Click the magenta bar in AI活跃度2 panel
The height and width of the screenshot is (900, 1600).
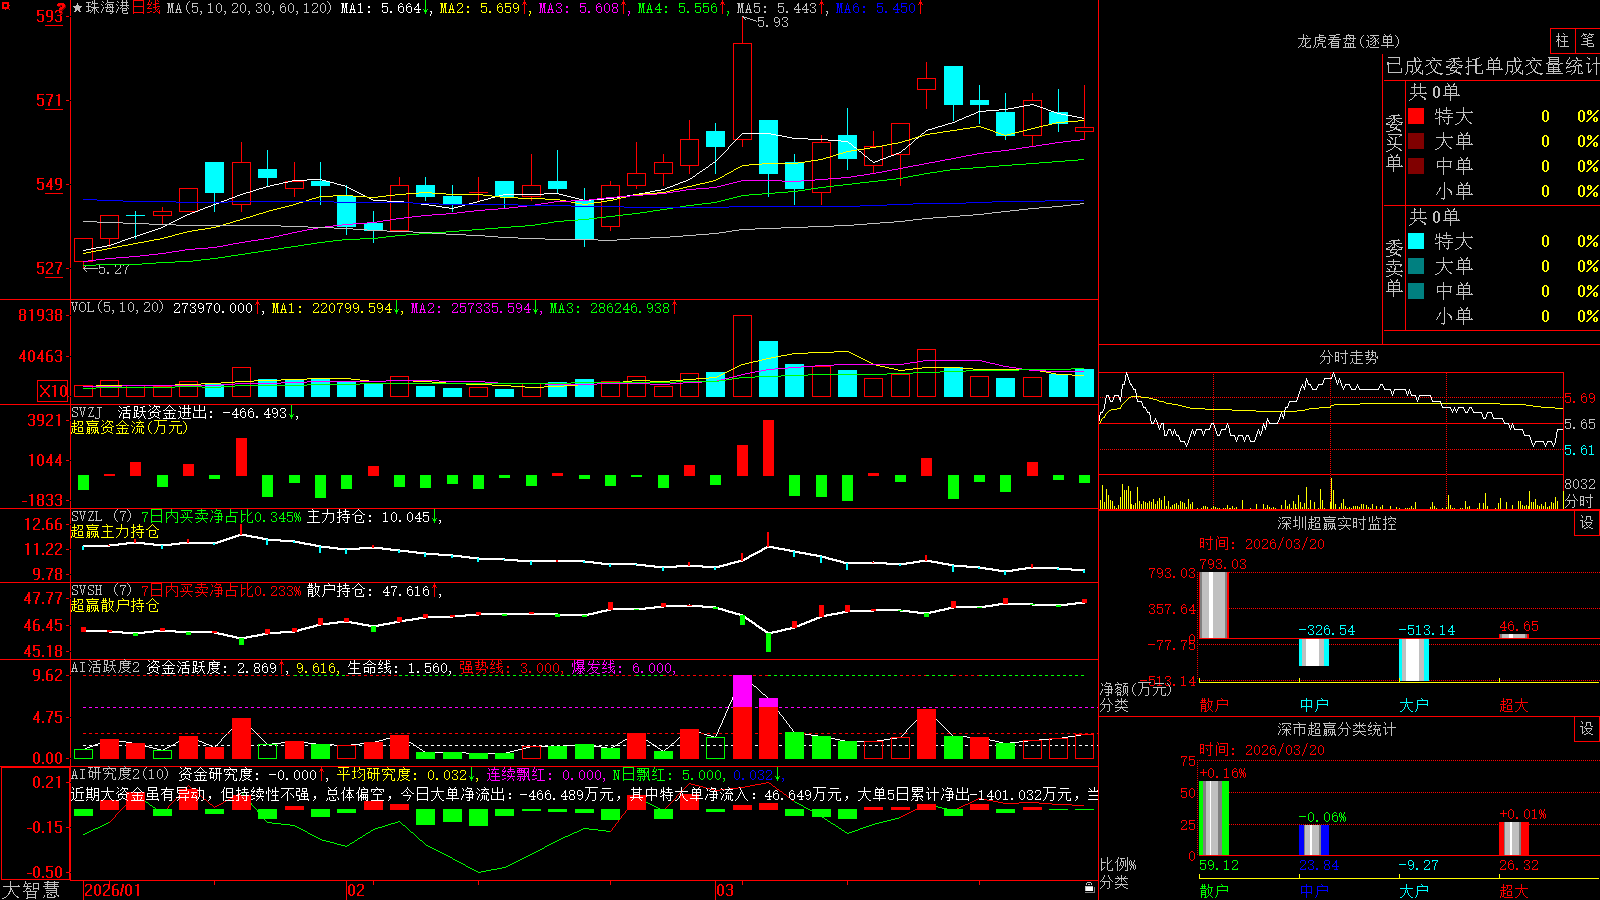point(742,692)
